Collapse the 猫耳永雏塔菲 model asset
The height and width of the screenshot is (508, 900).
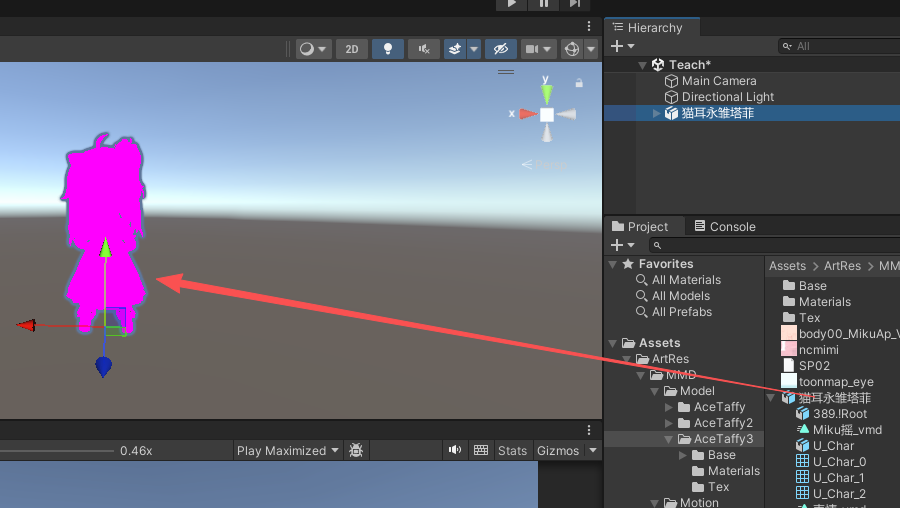tap(771, 398)
